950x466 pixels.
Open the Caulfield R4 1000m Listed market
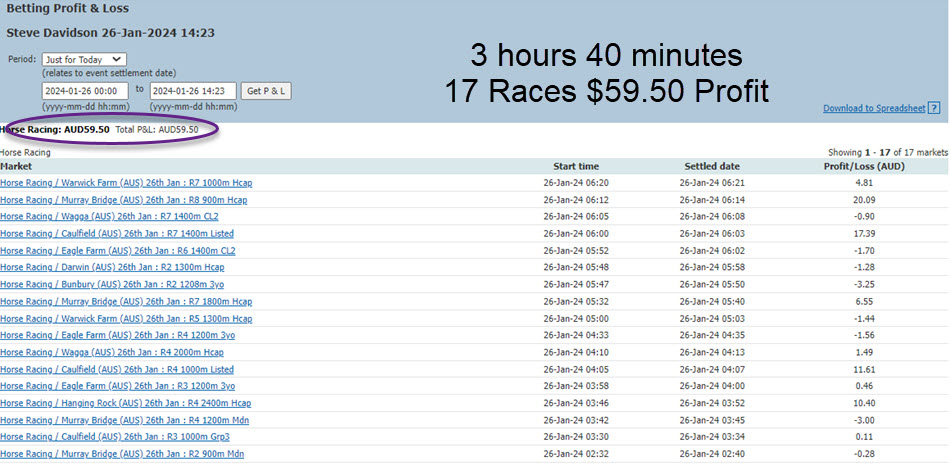117,370
